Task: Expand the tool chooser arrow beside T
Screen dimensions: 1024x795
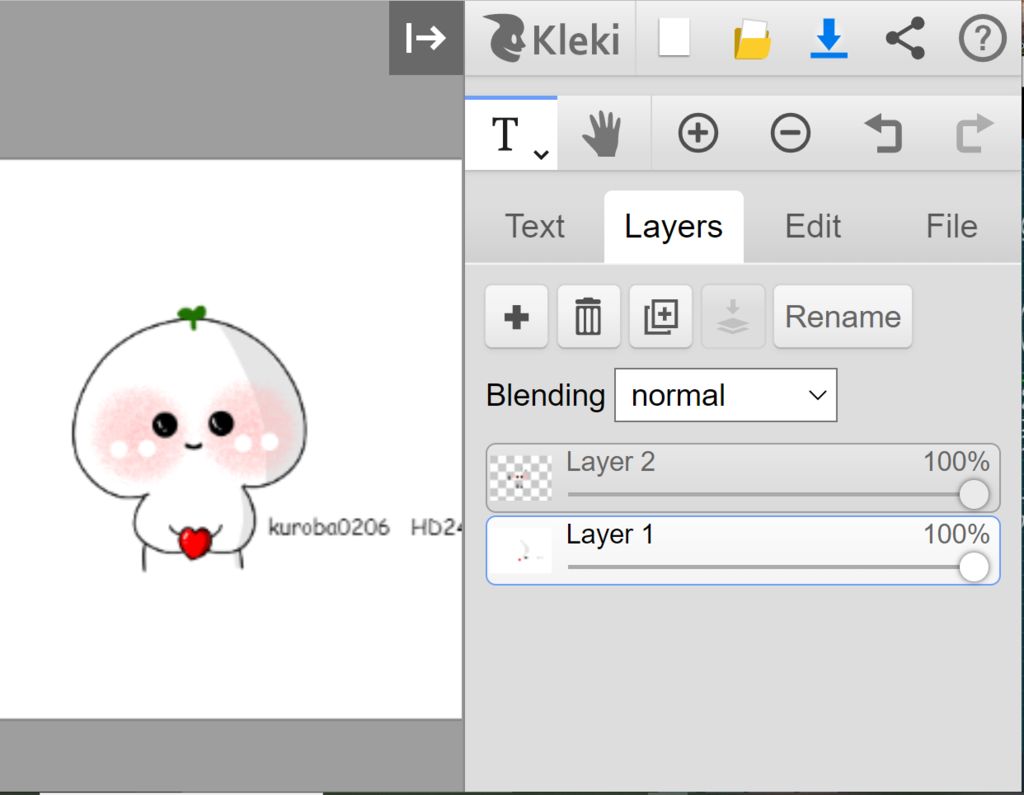Action: click(x=541, y=155)
